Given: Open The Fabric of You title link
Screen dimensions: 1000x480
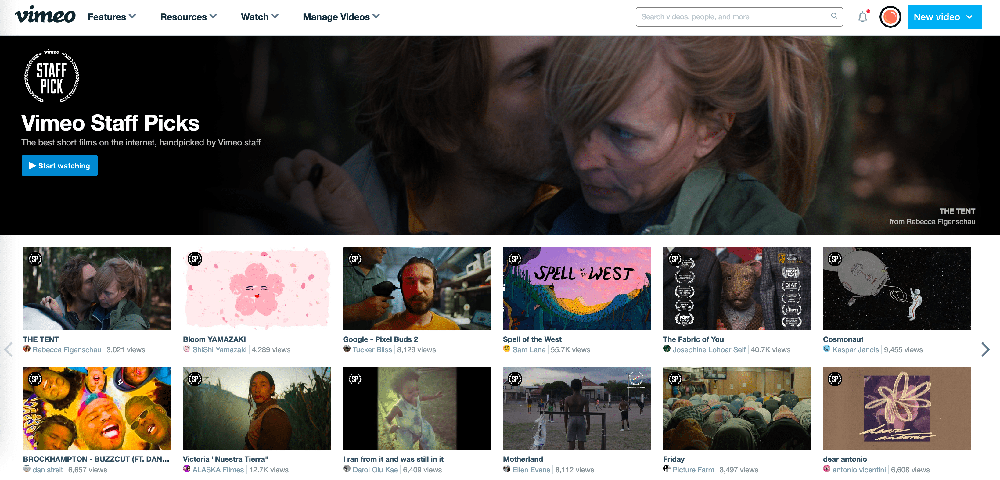Looking at the screenshot, I should pos(693,339).
